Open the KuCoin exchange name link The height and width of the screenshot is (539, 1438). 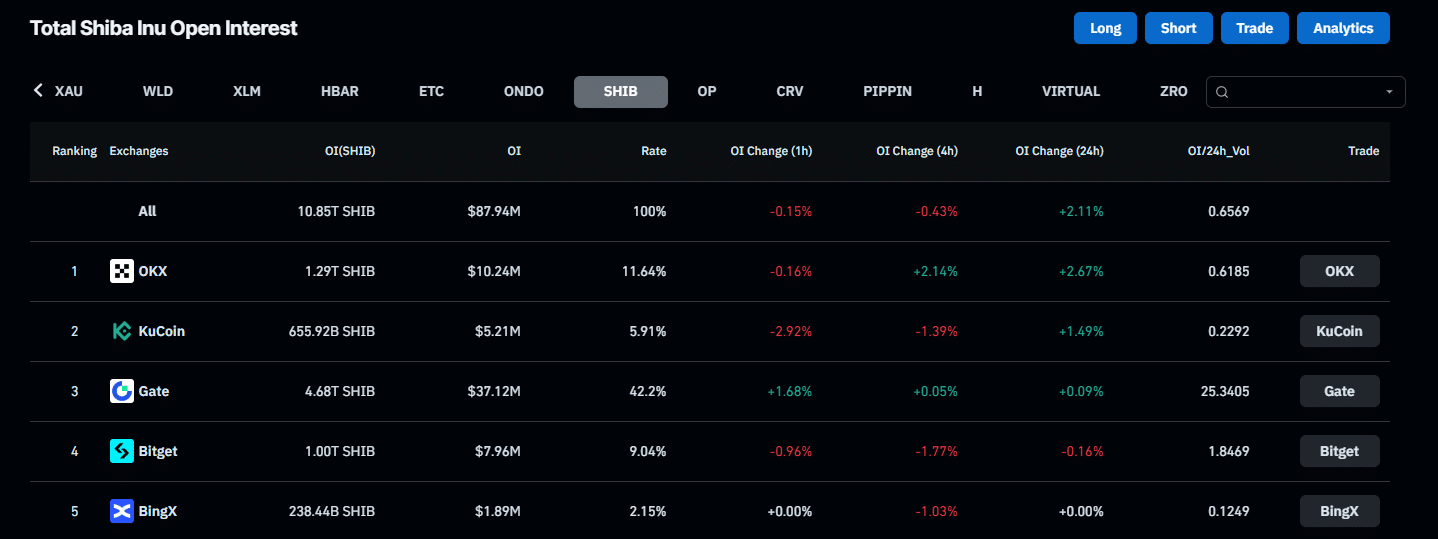click(x=162, y=331)
